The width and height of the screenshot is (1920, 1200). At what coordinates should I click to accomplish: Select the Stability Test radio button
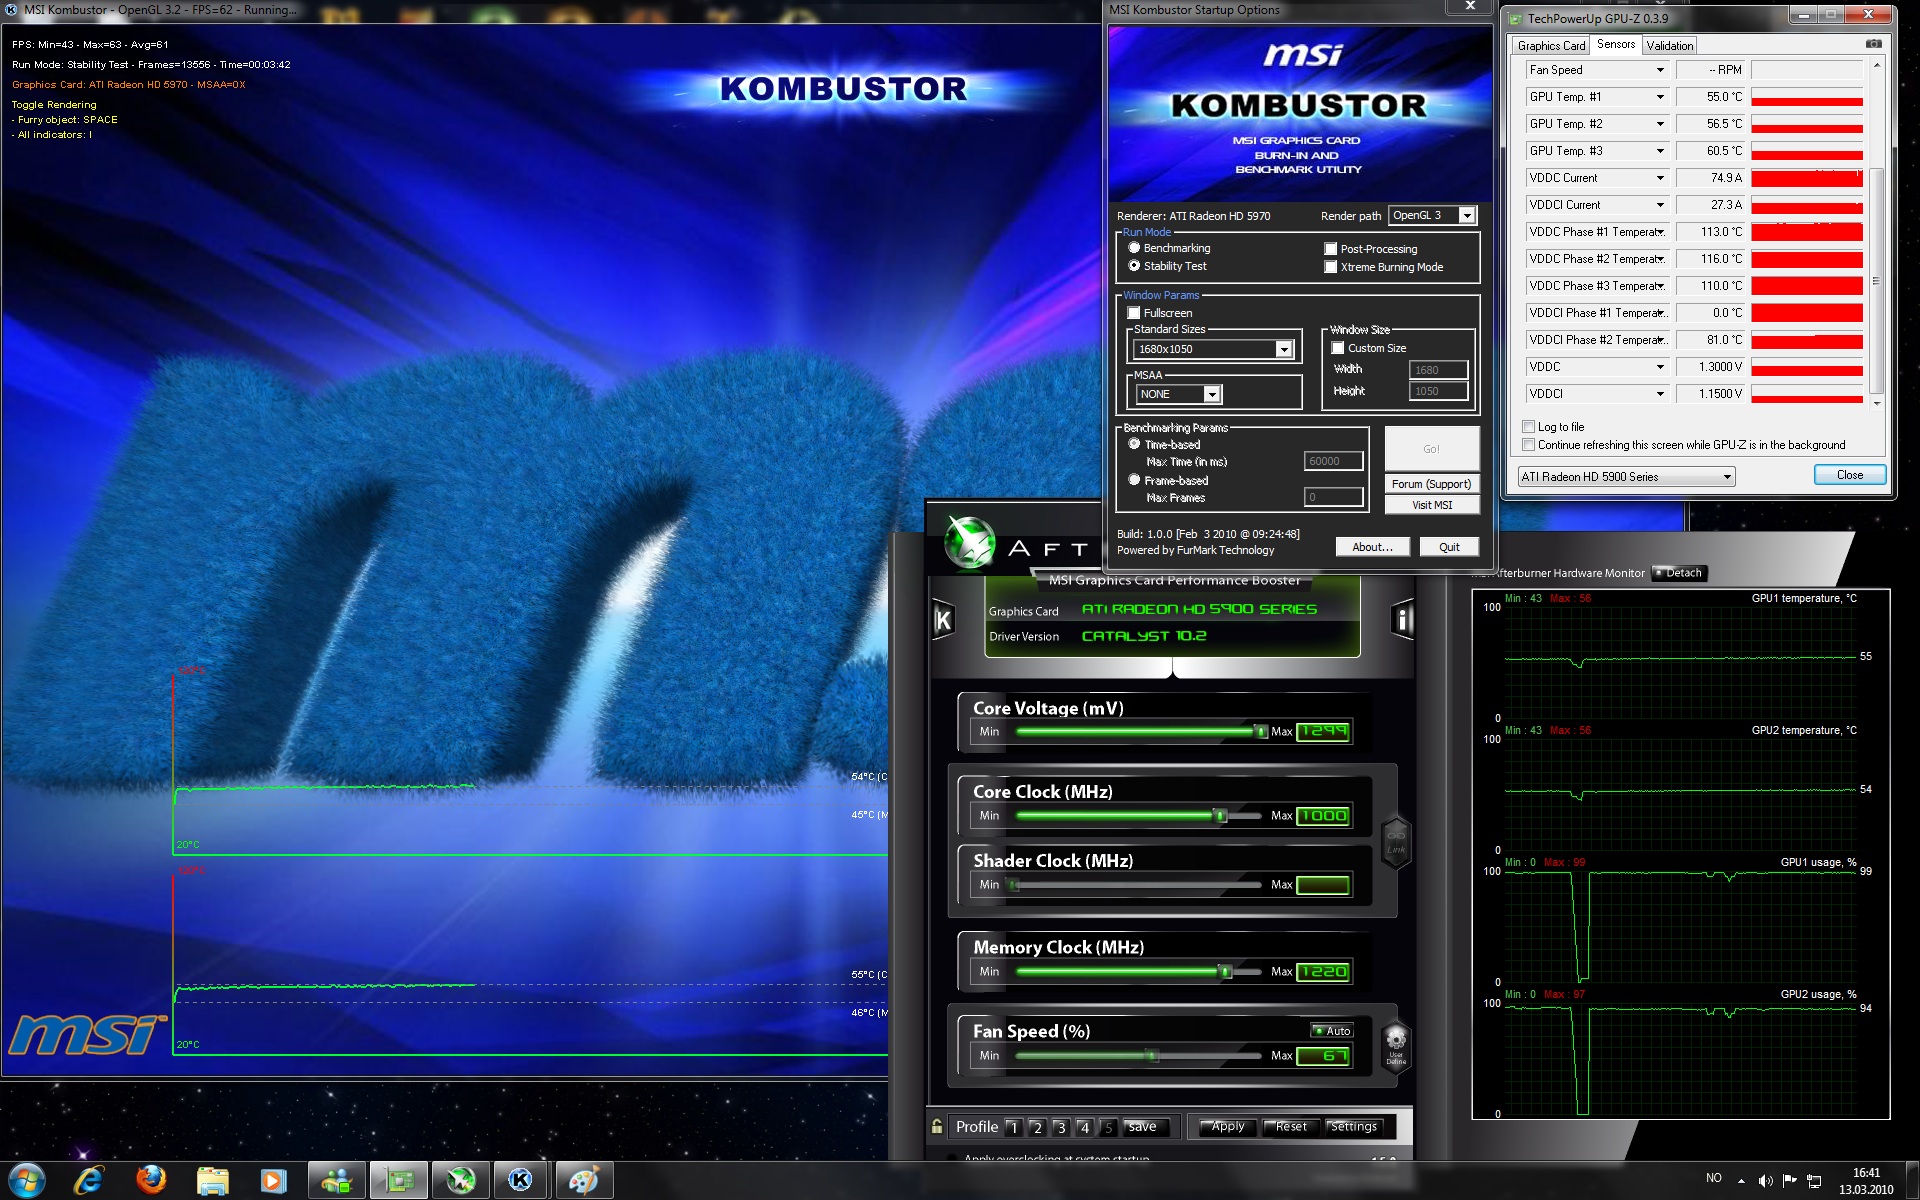pyautogui.click(x=1134, y=266)
